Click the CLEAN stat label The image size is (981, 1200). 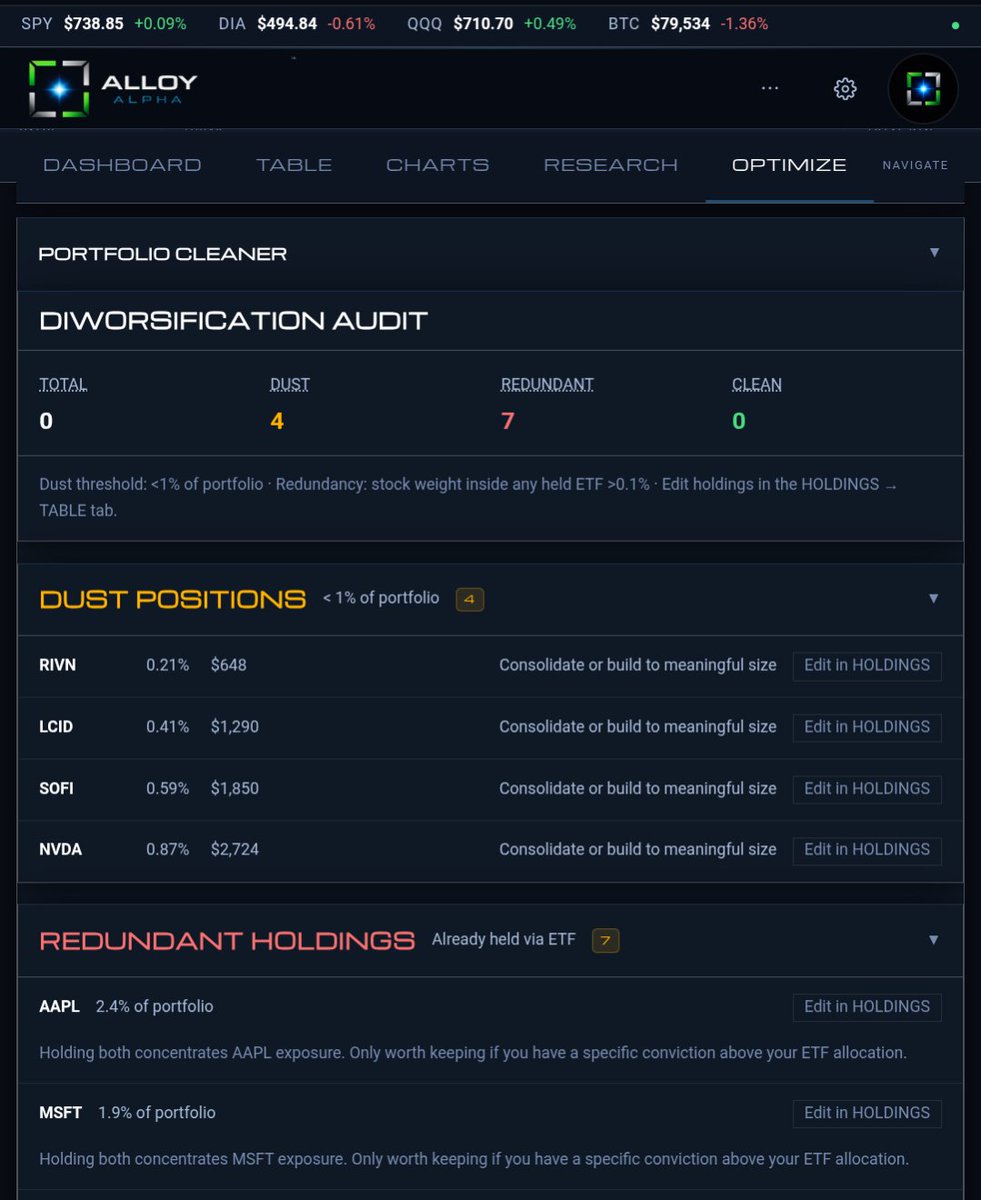(x=757, y=385)
